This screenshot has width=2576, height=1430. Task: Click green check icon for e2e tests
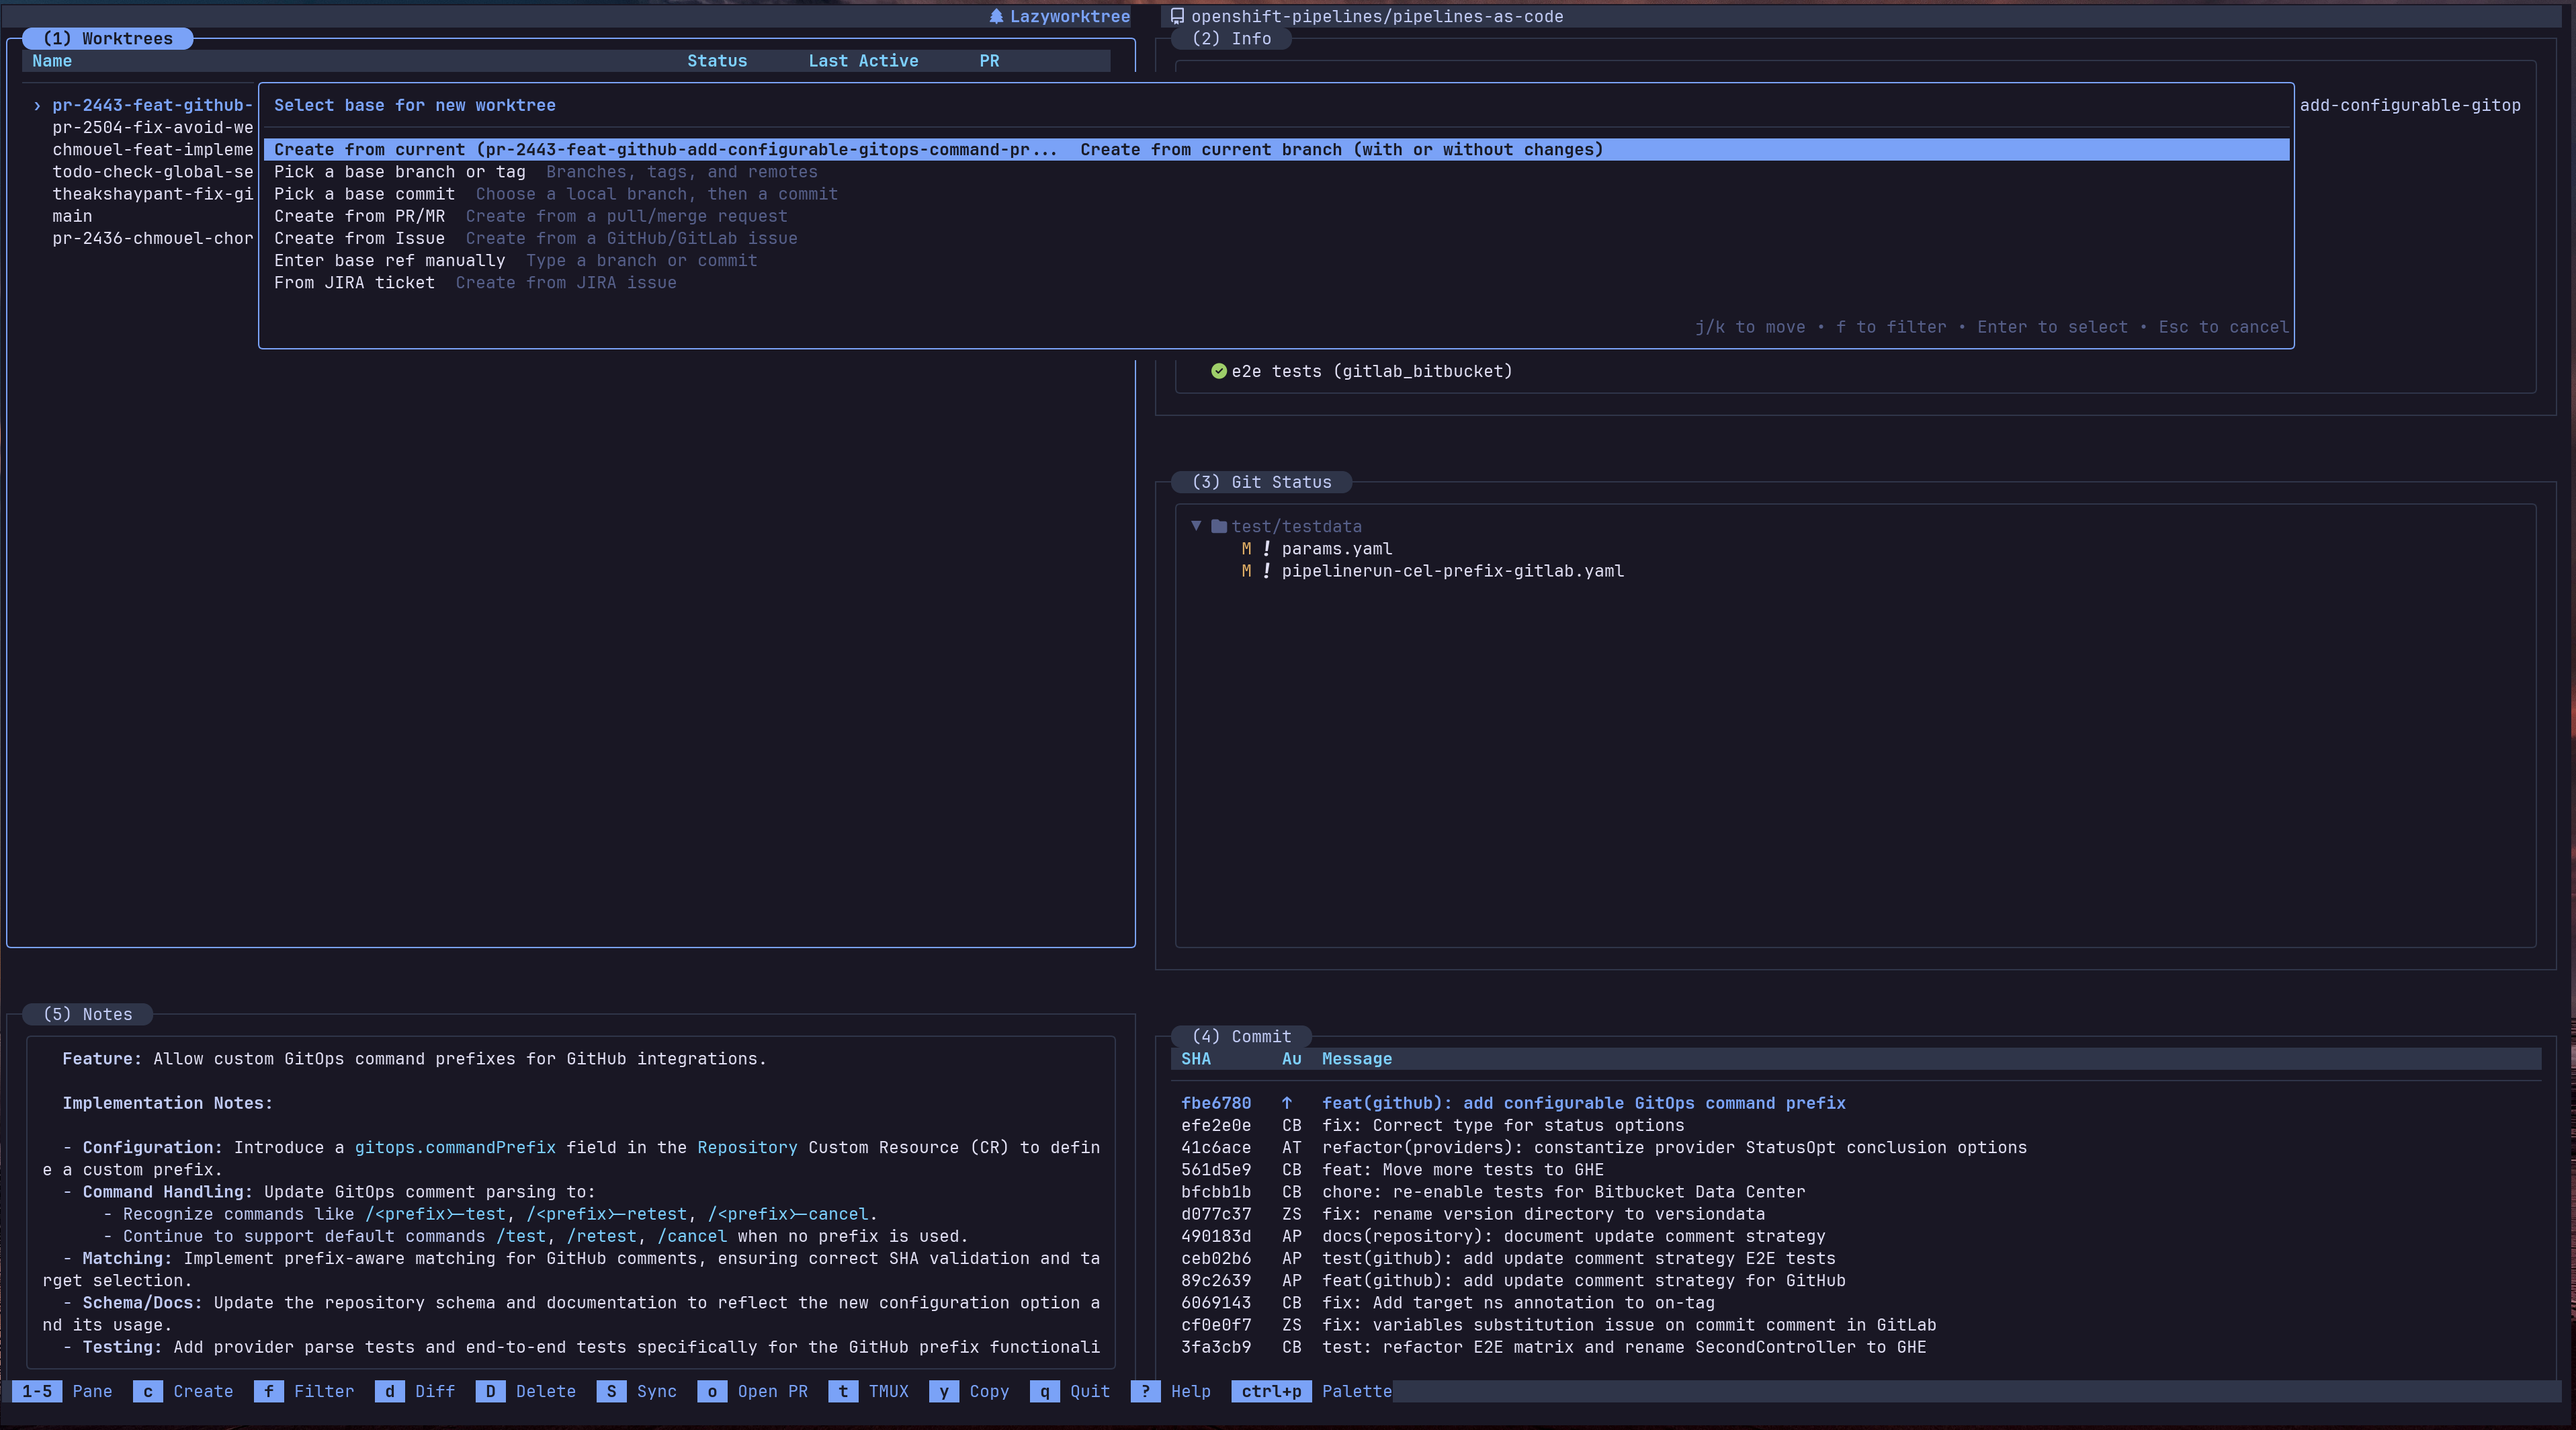tap(1218, 371)
